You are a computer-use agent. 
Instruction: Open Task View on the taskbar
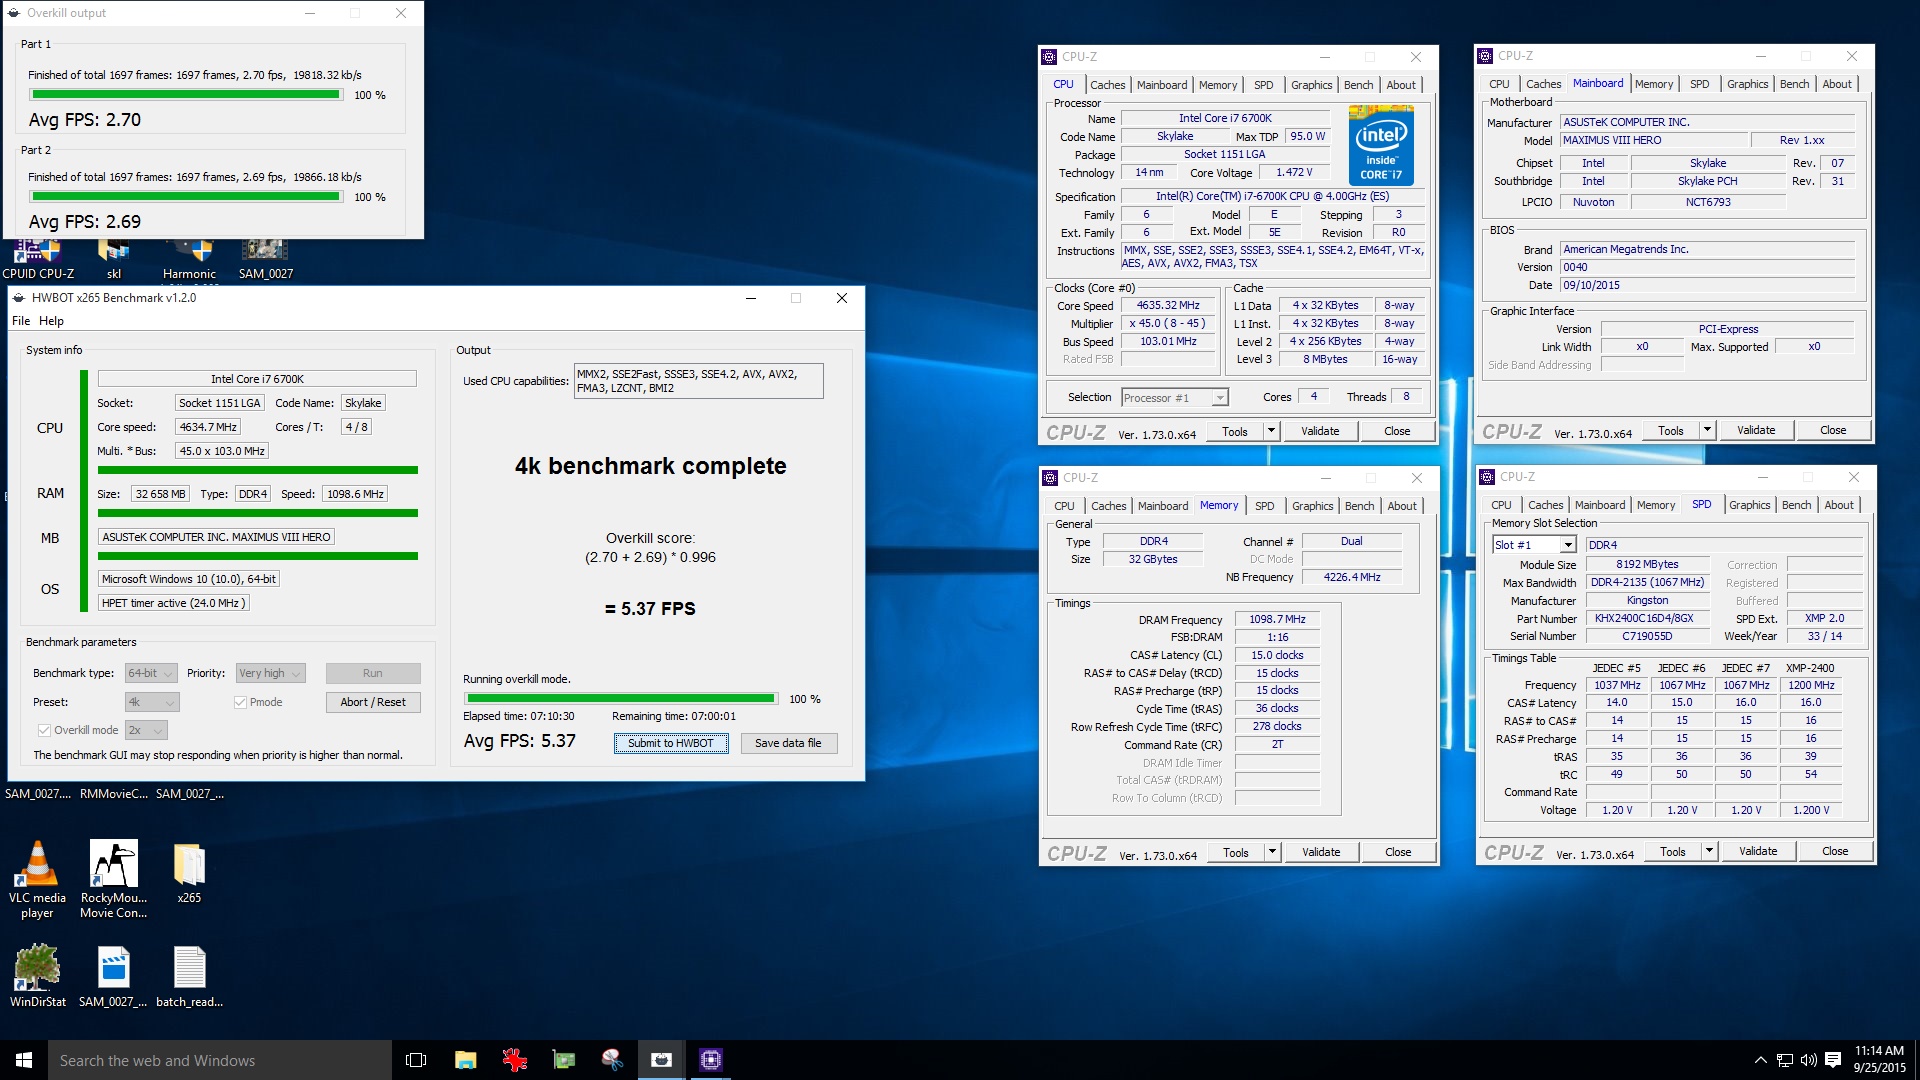pyautogui.click(x=416, y=1060)
